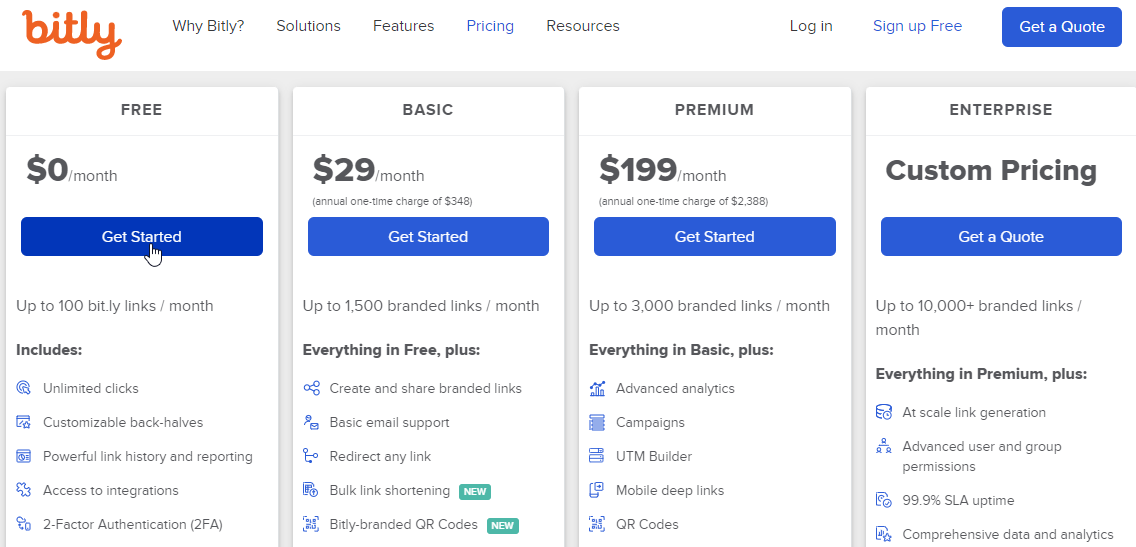Open the Why Bitly? menu
1136x547 pixels.
point(208,26)
